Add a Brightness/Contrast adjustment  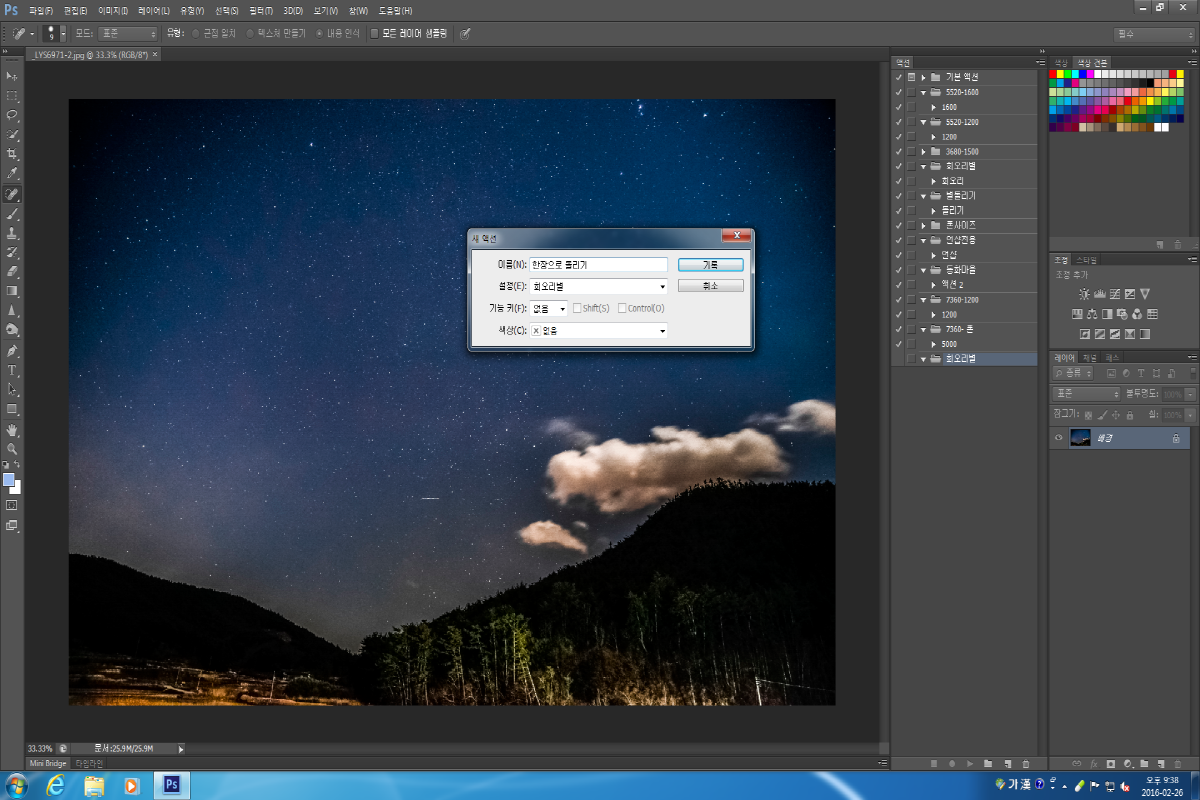(x=1085, y=294)
